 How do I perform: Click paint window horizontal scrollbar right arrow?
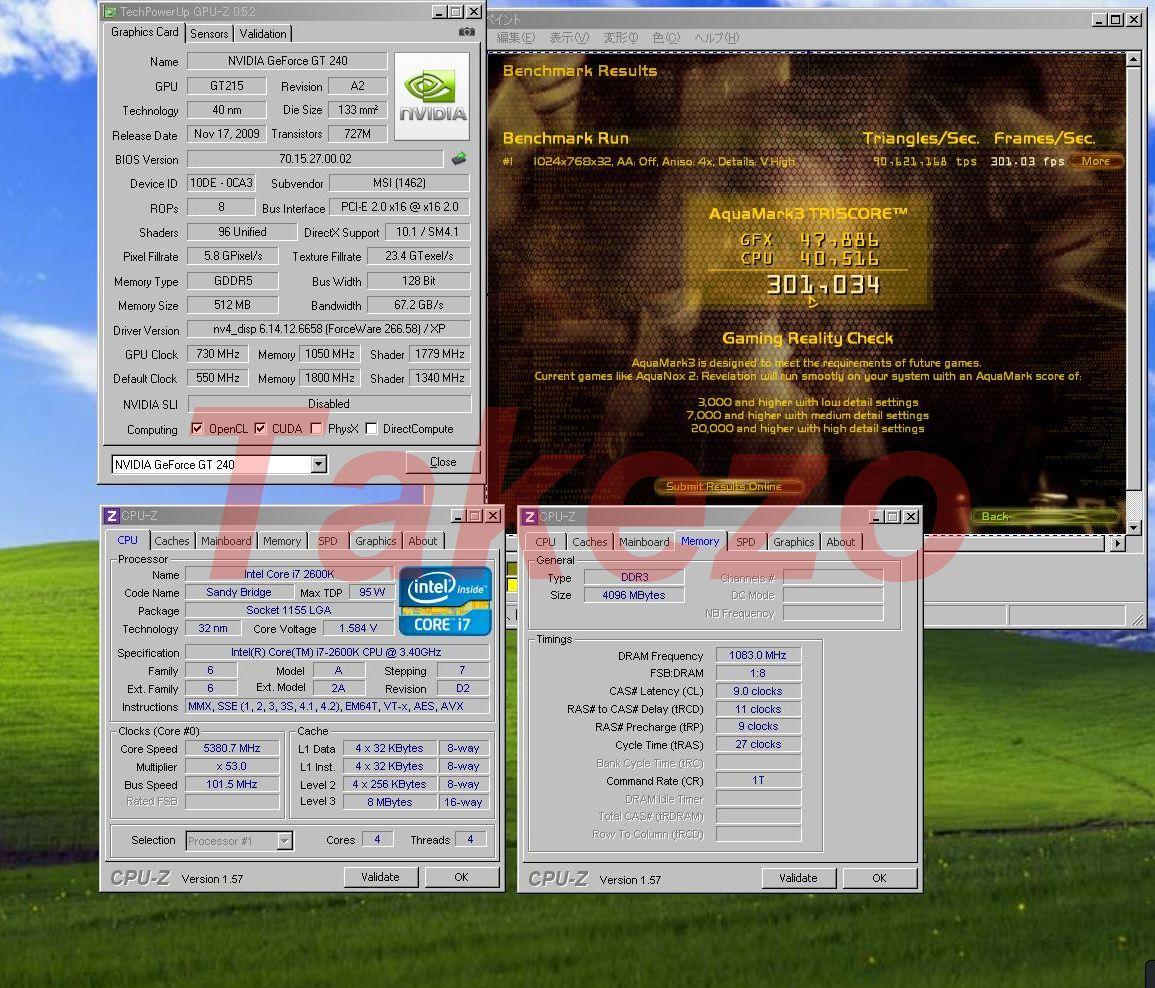click(1117, 543)
